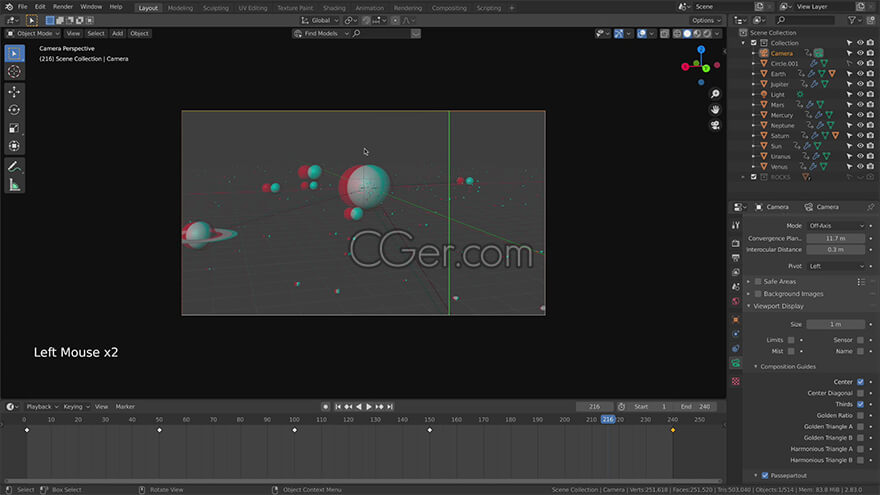
Task: Activate the Scale tool
Action: tap(15, 129)
